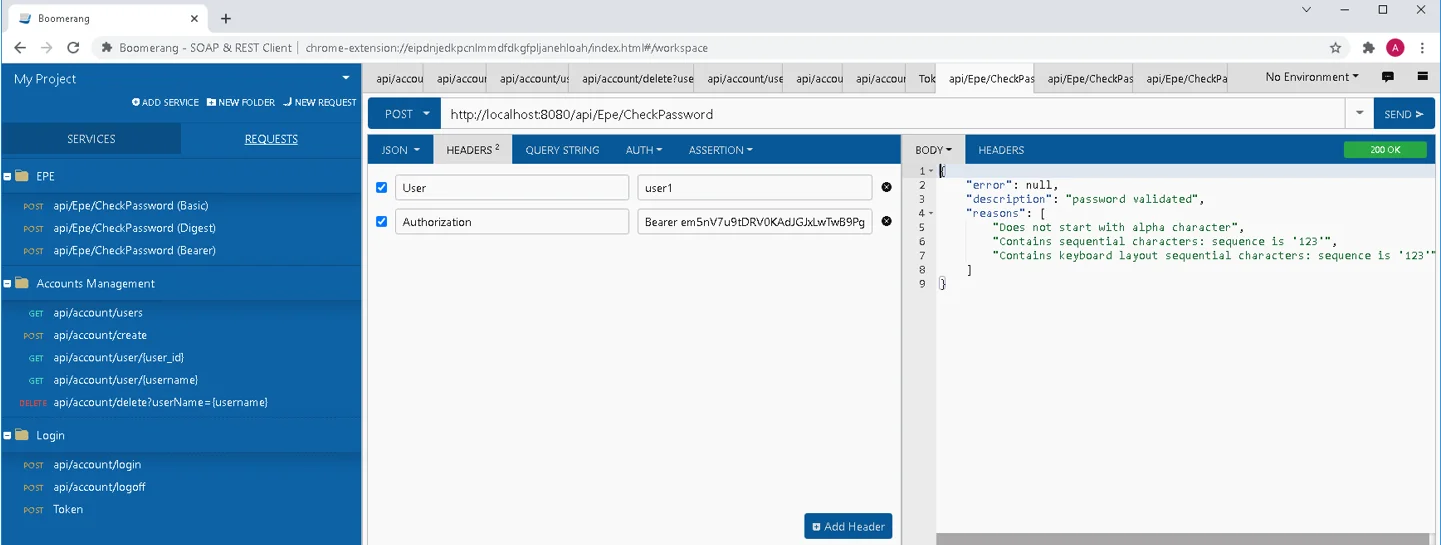Remove the Authorization header row
The image size is (1441, 545).
pos(886,221)
